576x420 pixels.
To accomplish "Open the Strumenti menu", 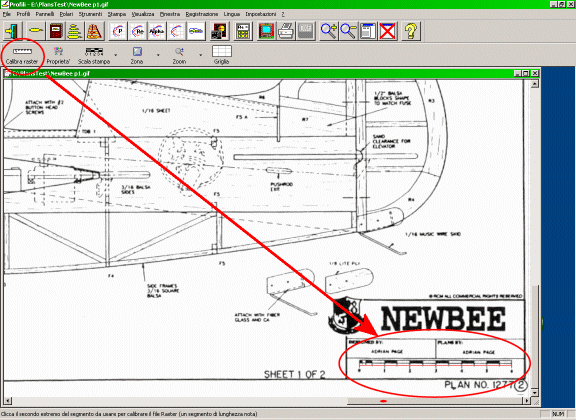I will click(x=90, y=14).
